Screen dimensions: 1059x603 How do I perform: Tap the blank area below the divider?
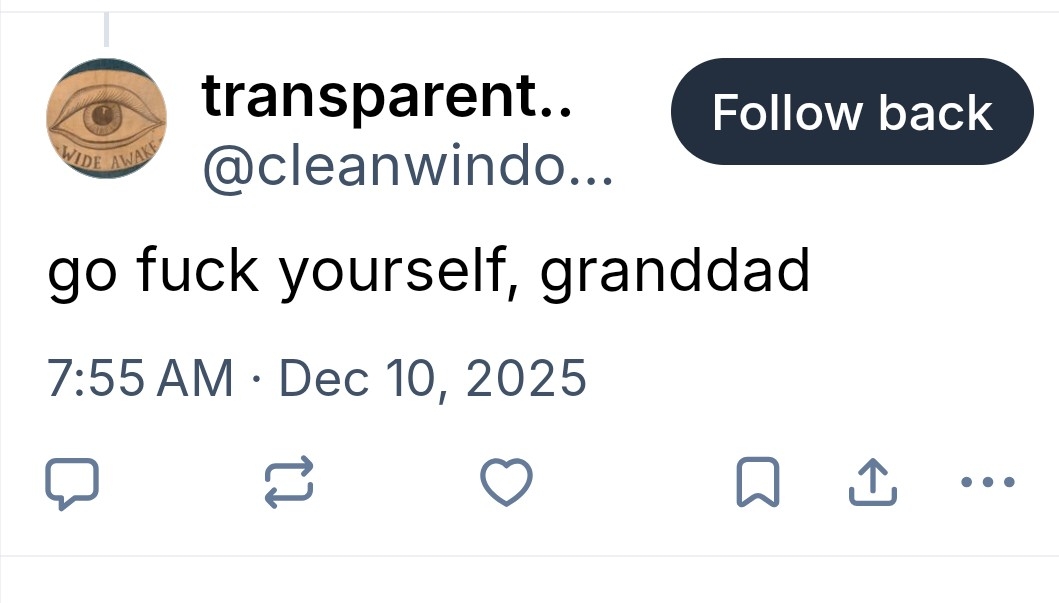(529, 581)
